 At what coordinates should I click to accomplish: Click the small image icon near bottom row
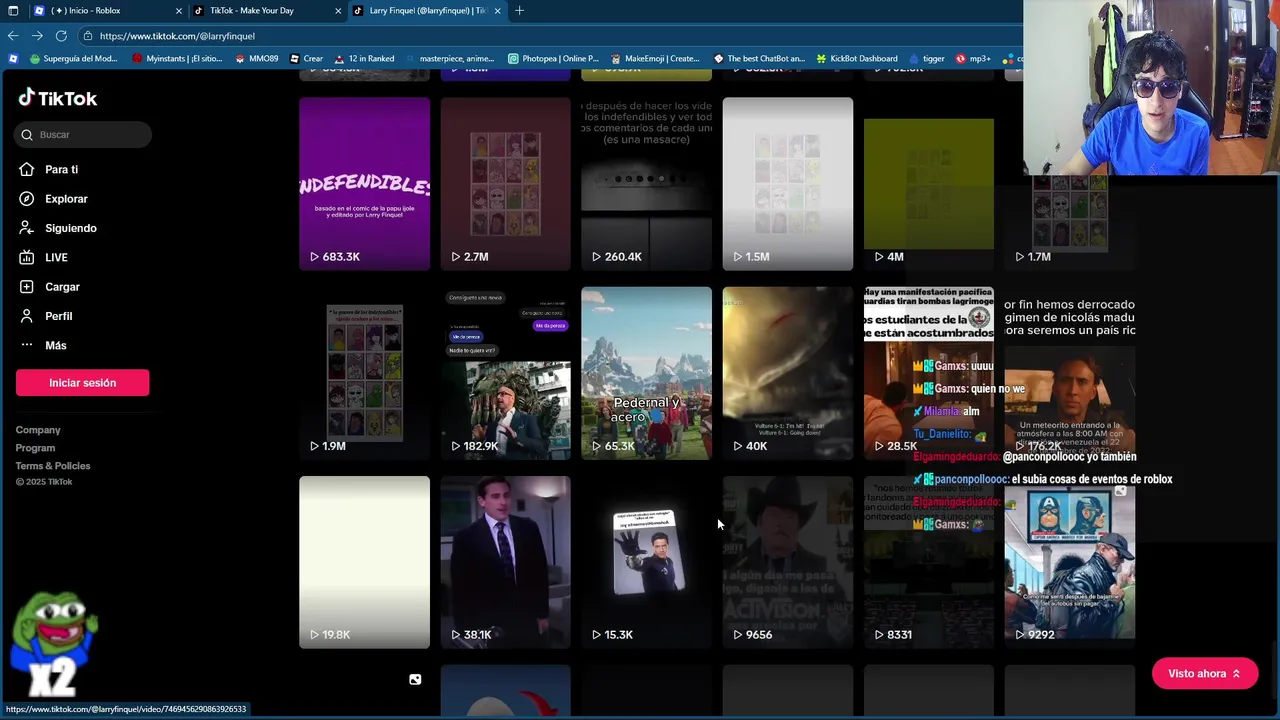[415, 680]
